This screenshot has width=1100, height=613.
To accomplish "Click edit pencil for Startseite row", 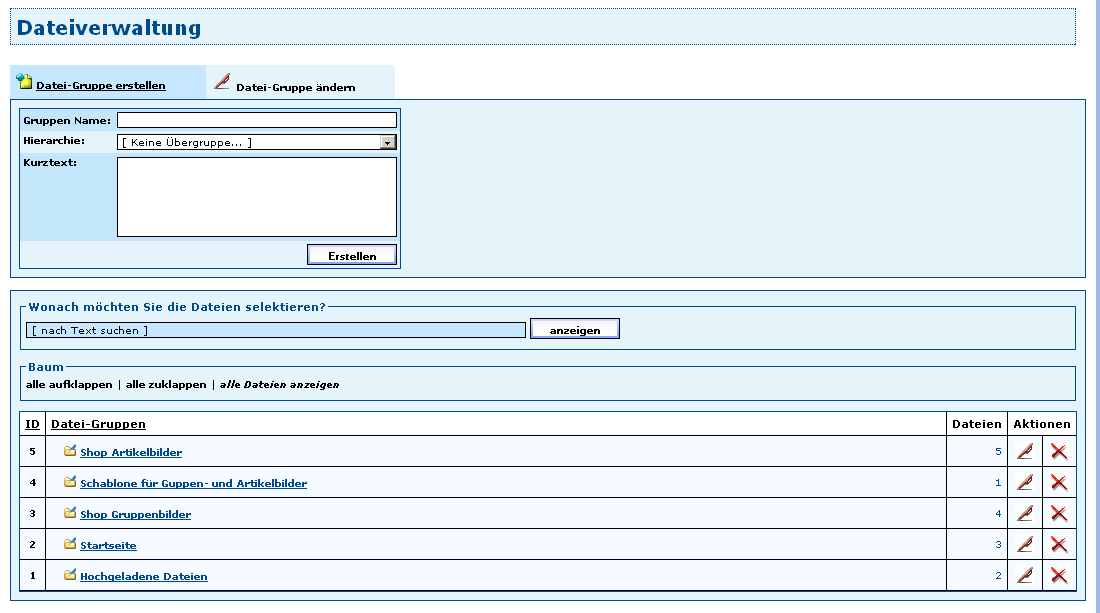I will coord(1024,545).
